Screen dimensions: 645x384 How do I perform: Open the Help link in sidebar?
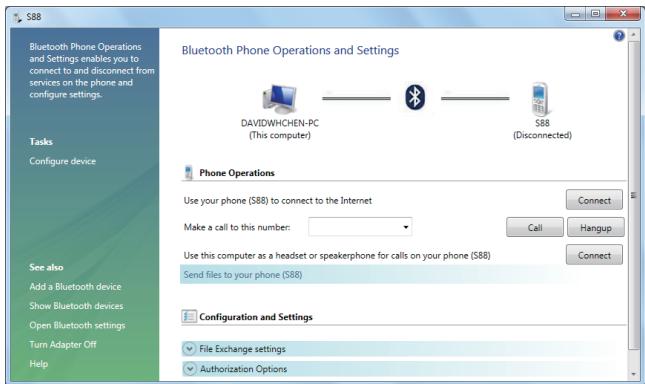[x=39, y=364]
